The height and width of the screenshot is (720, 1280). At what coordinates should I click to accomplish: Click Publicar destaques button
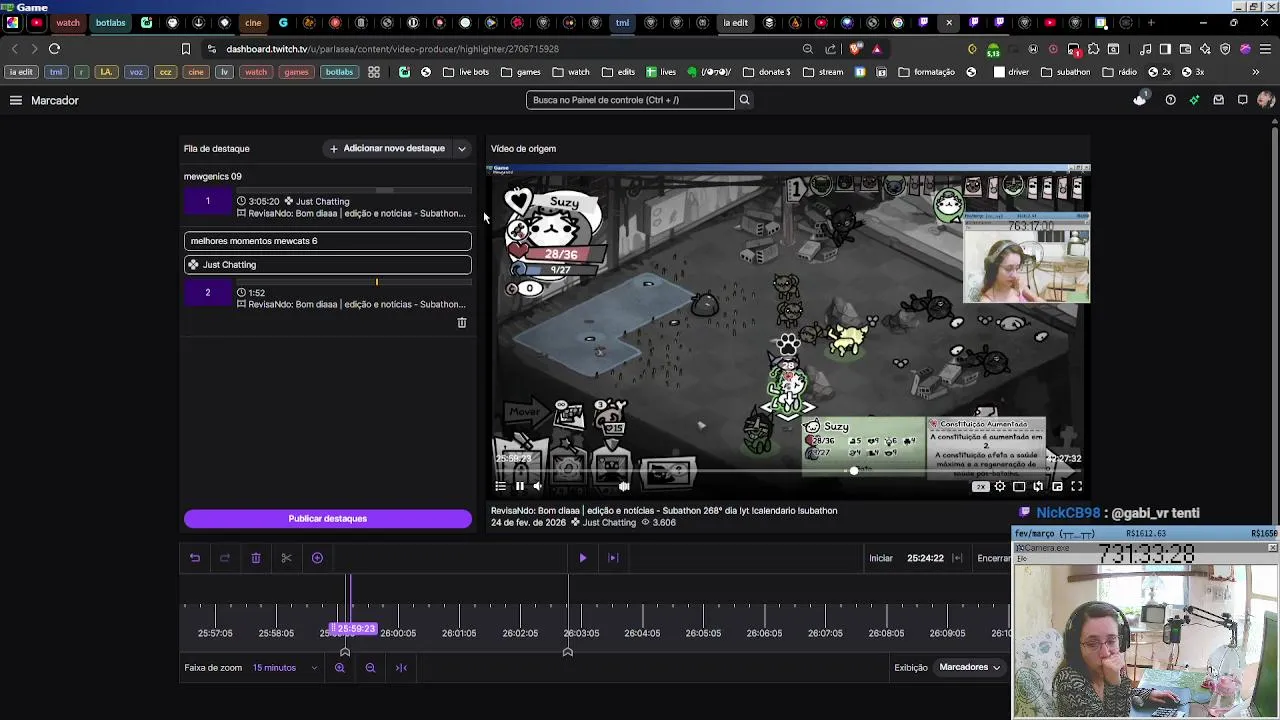coord(328,519)
